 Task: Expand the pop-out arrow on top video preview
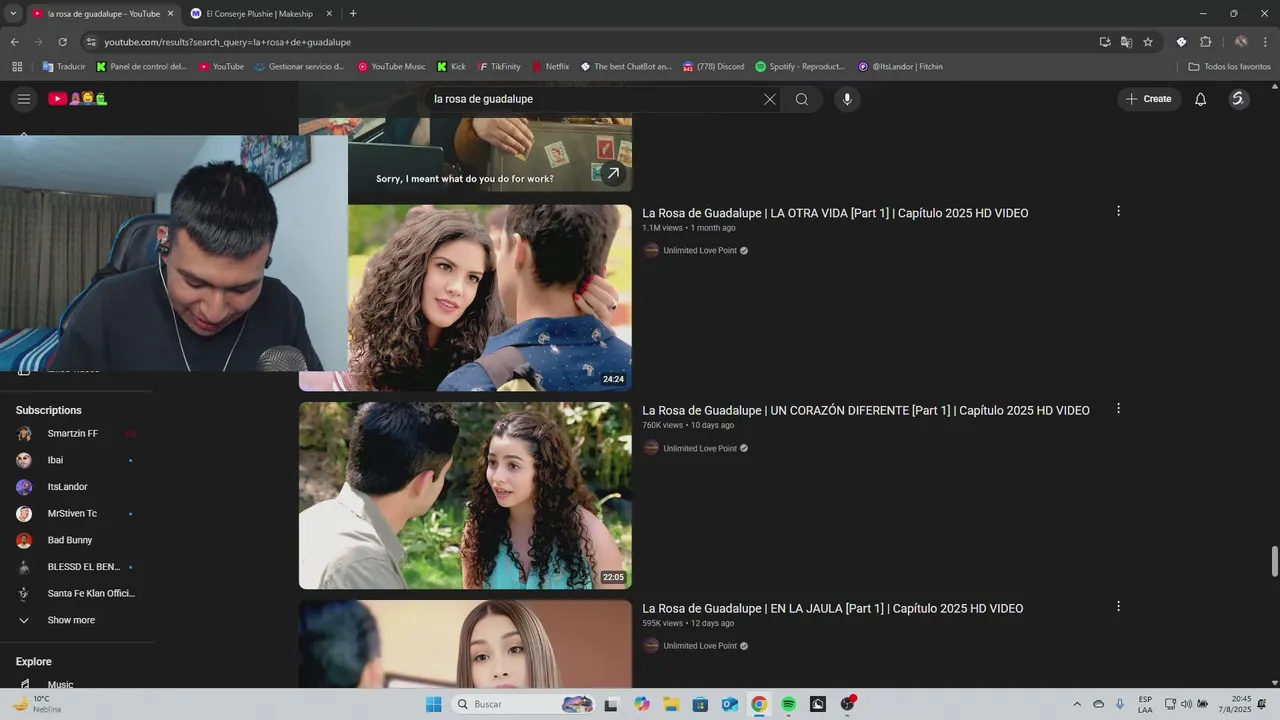pyautogui.click(x=613, y=173)
